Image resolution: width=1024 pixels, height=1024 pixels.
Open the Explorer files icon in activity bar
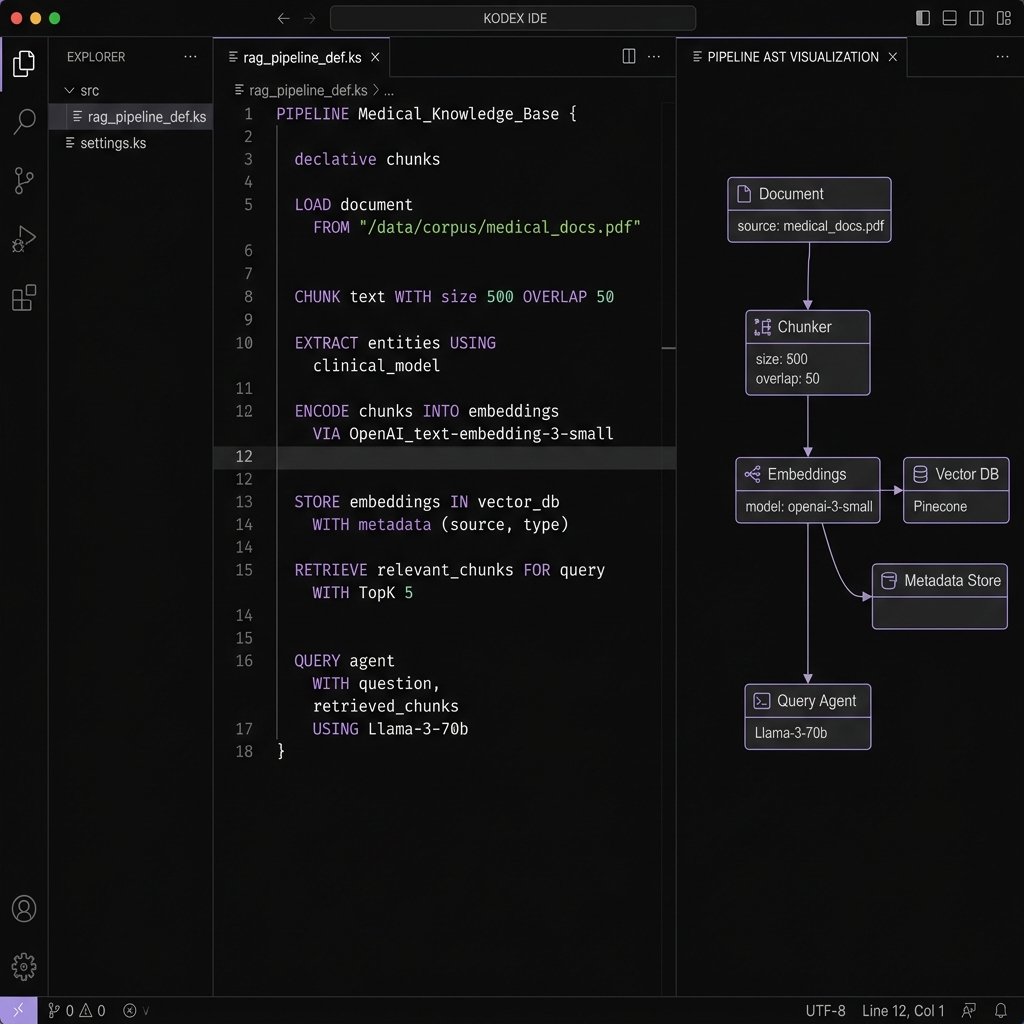[24, 63]
